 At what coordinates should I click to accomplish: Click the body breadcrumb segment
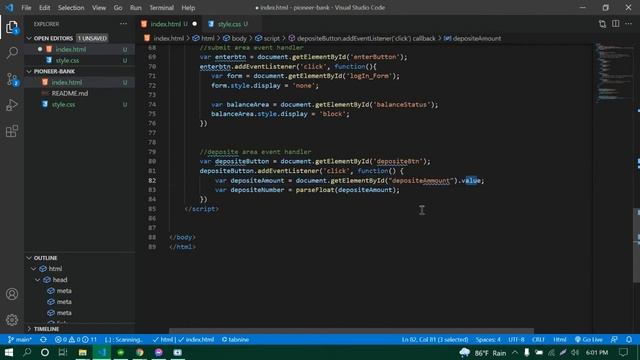(x=235, y=38)
